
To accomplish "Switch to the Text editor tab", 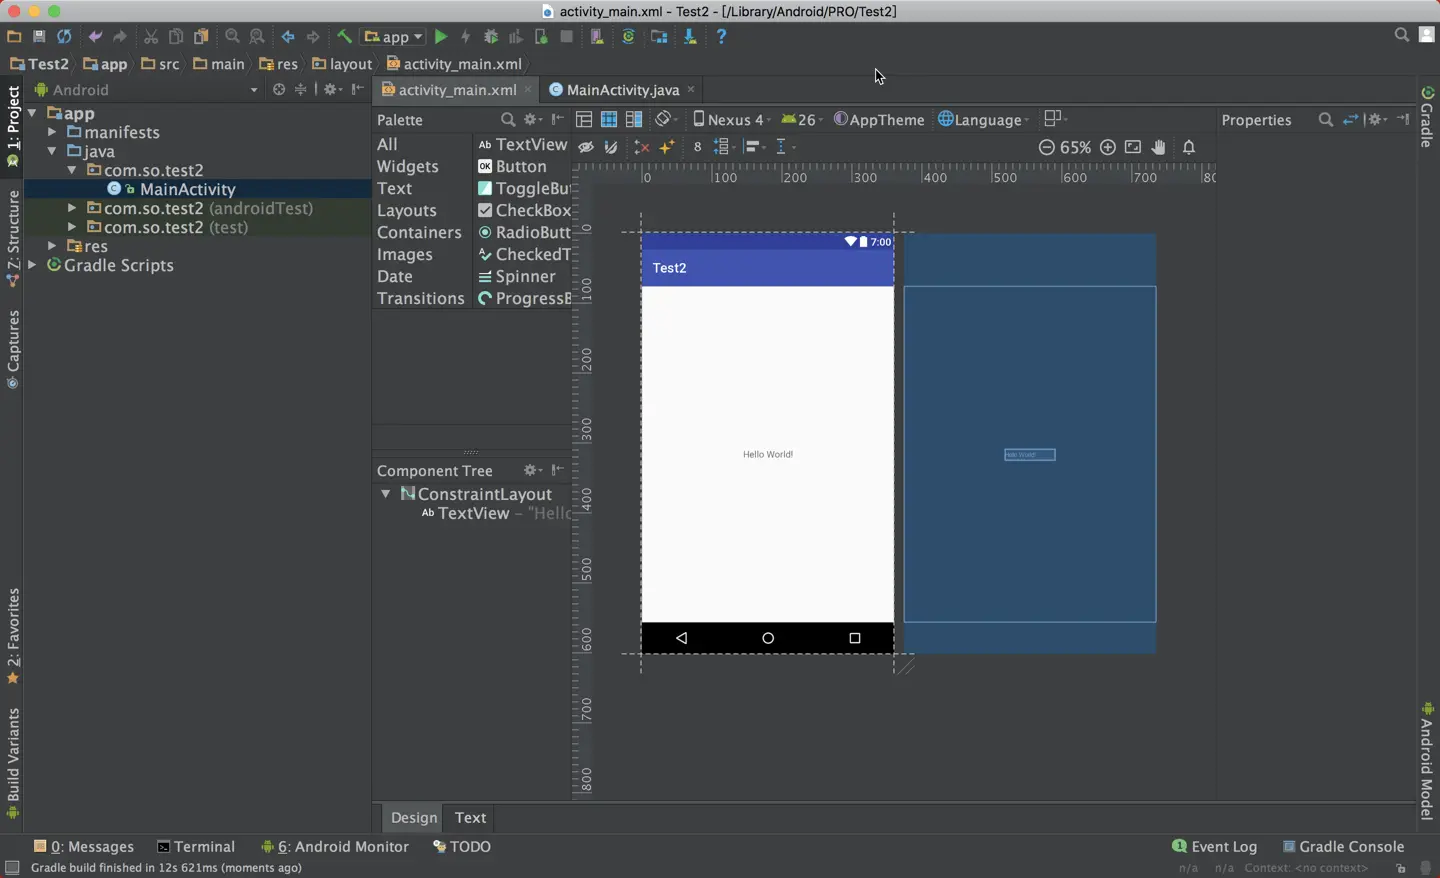I will (x=470, y=818).
